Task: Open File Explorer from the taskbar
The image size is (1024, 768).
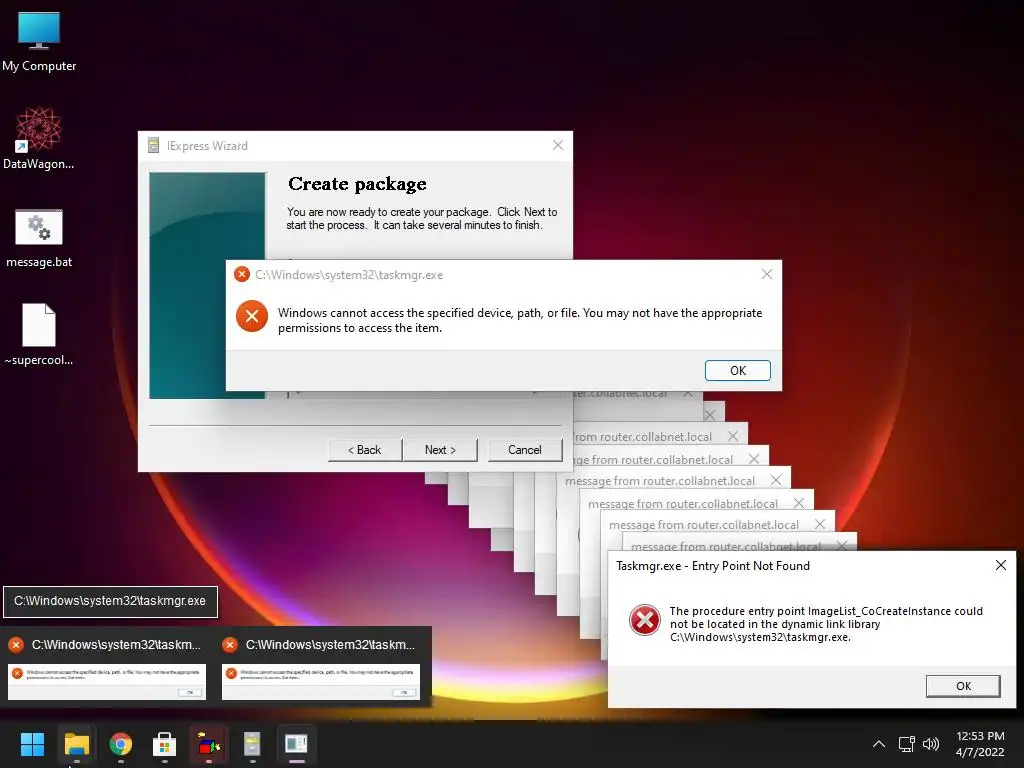Action: tap(76, 743)
